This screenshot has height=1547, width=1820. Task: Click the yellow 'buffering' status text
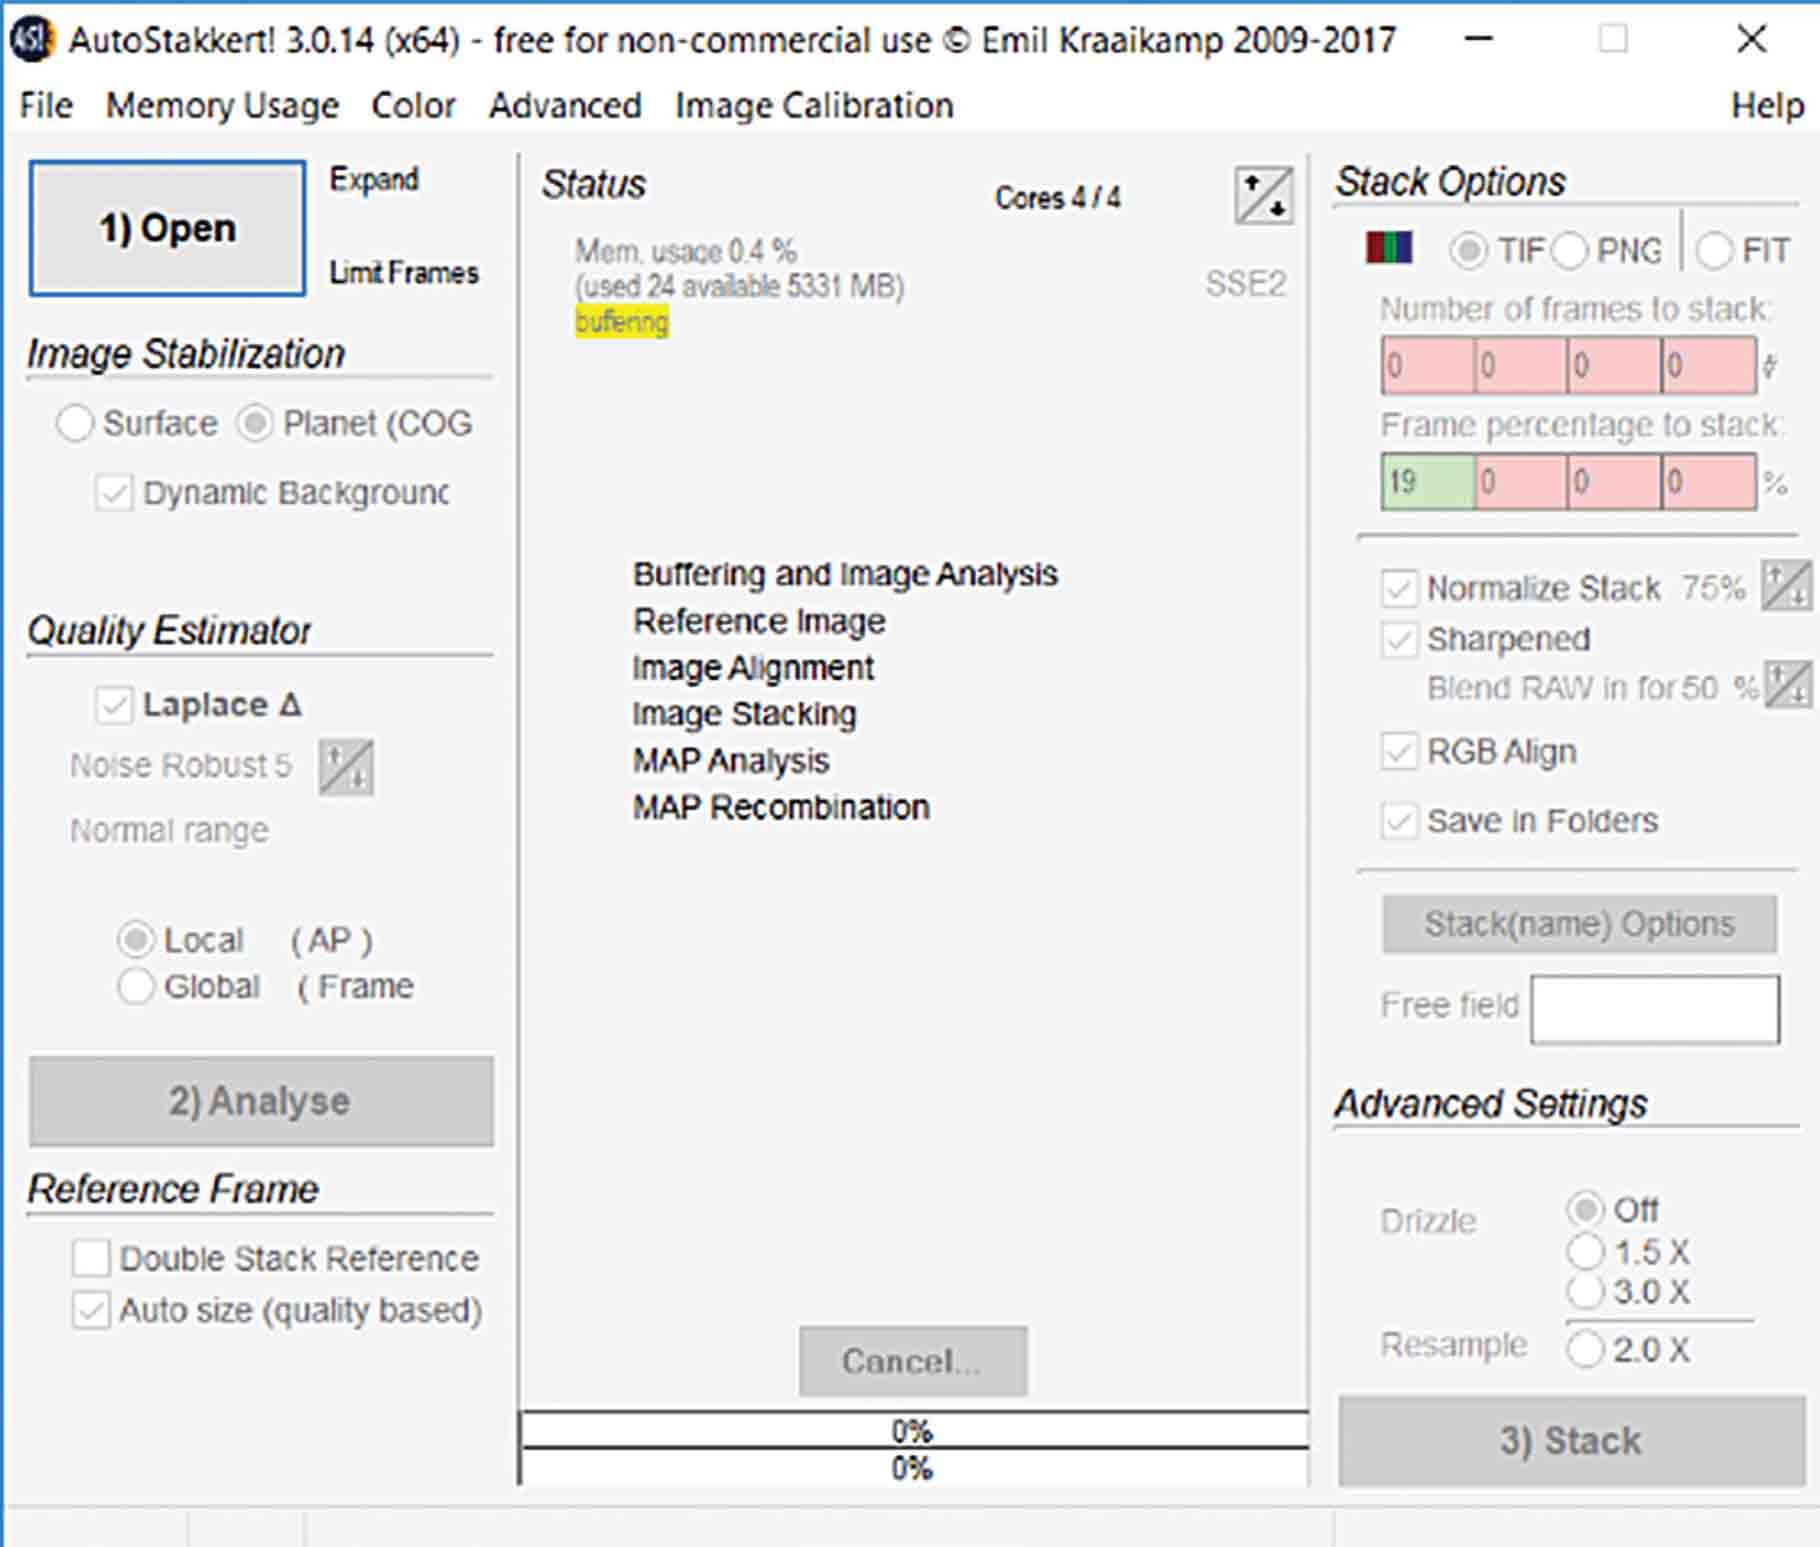(x=621, y=322)
